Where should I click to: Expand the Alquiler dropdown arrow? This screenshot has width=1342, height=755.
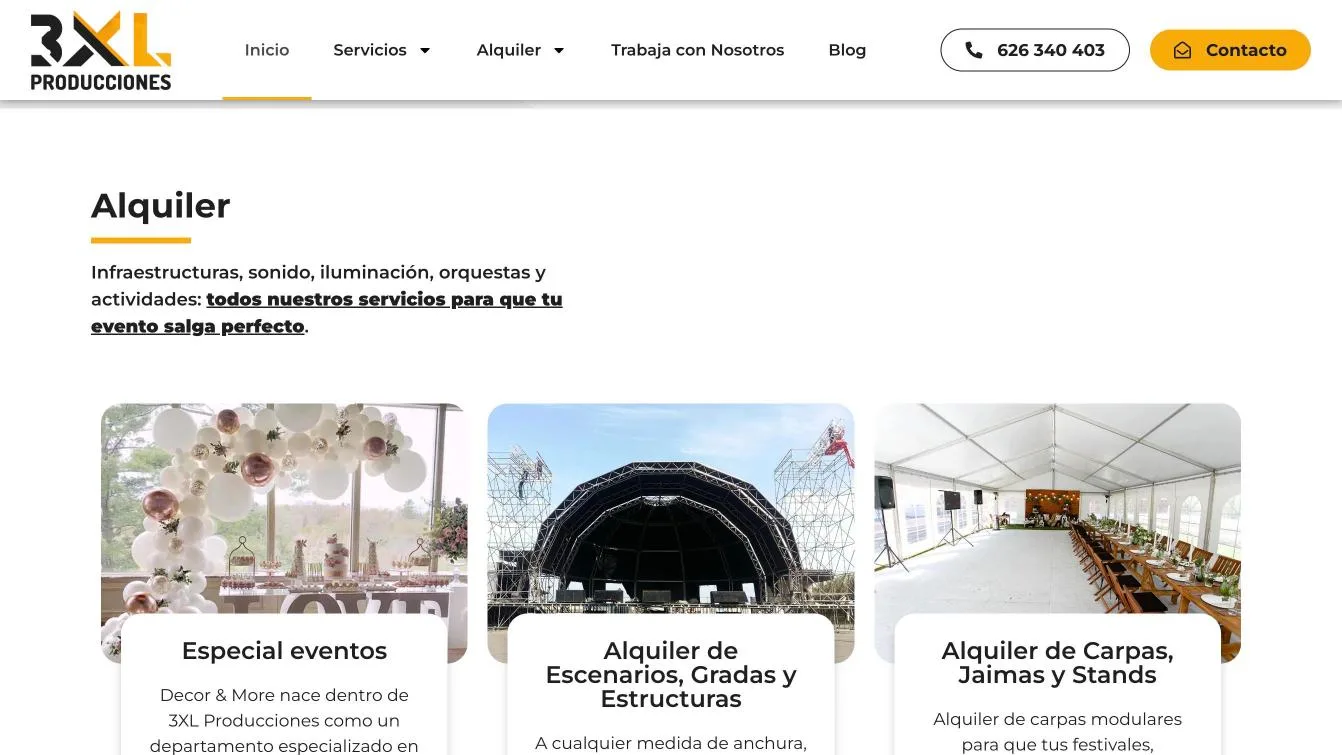[x=559, y=50]
